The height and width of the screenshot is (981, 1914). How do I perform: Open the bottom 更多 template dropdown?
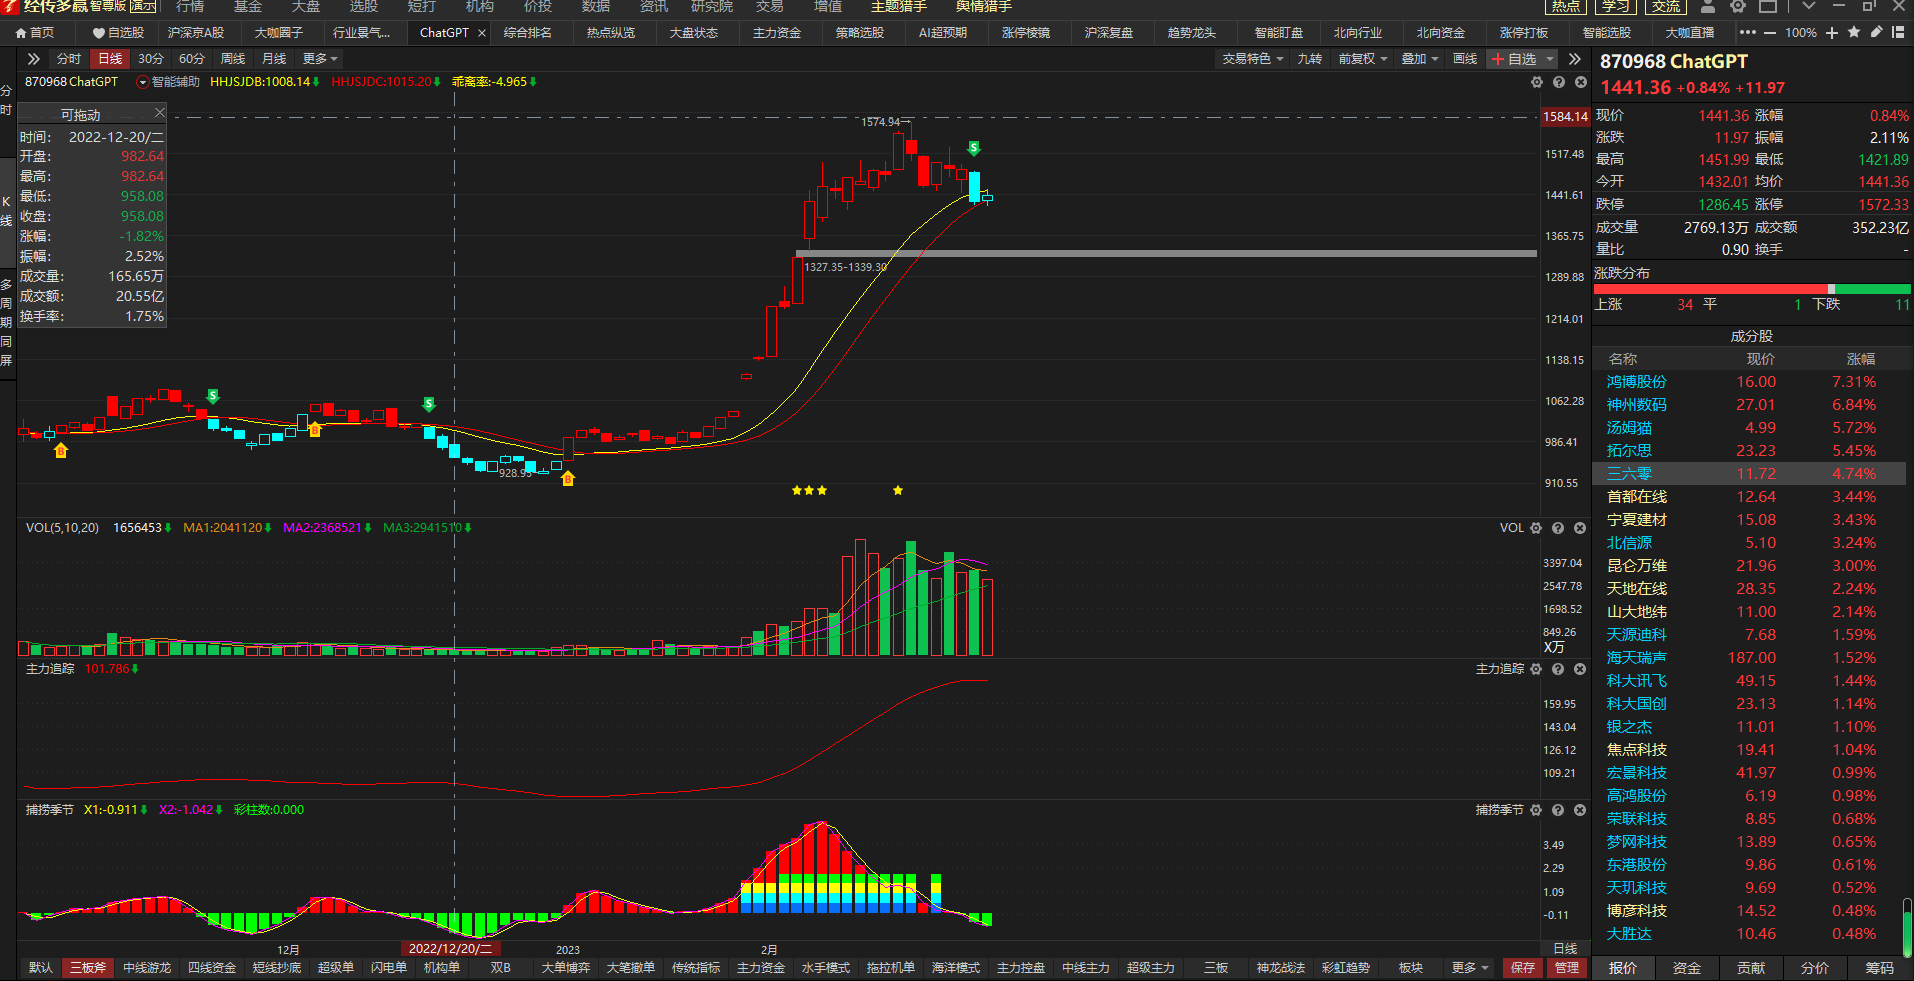(1470, 967)
